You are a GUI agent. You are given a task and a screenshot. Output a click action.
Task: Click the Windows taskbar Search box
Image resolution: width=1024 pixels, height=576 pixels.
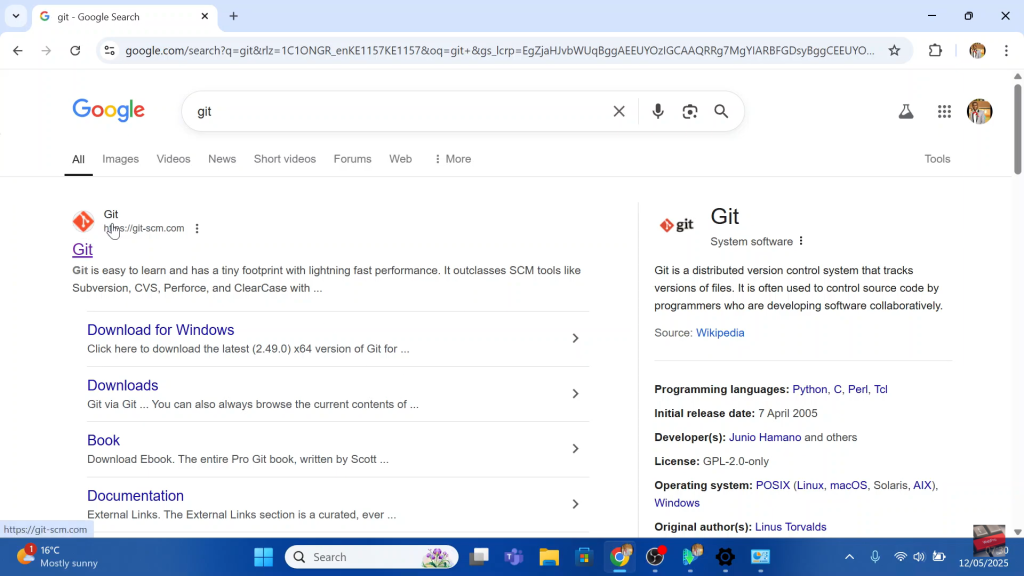[372, 557]
